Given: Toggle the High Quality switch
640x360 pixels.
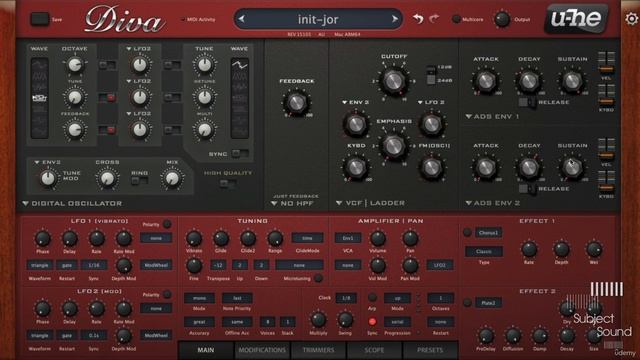Looking at the screenshot, I should 227,184.
